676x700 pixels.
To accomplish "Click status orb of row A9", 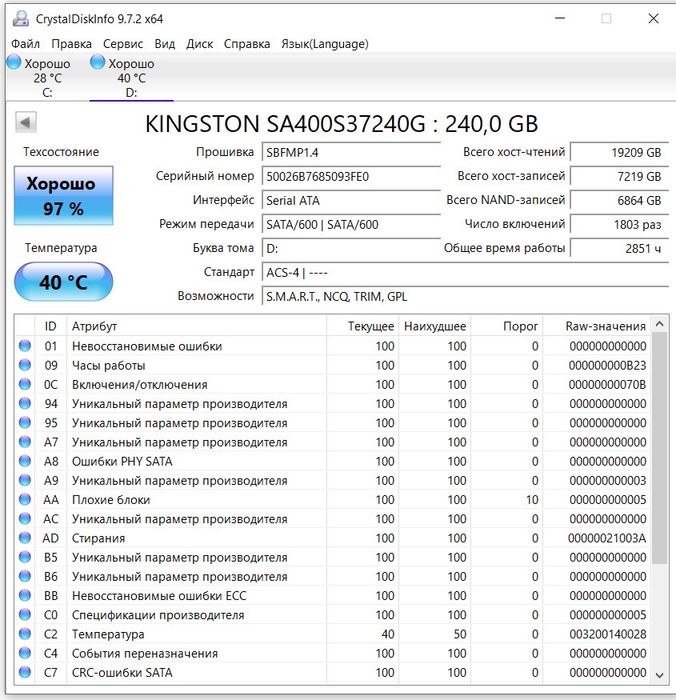I will pyautogui.click(x=25, y=480).
